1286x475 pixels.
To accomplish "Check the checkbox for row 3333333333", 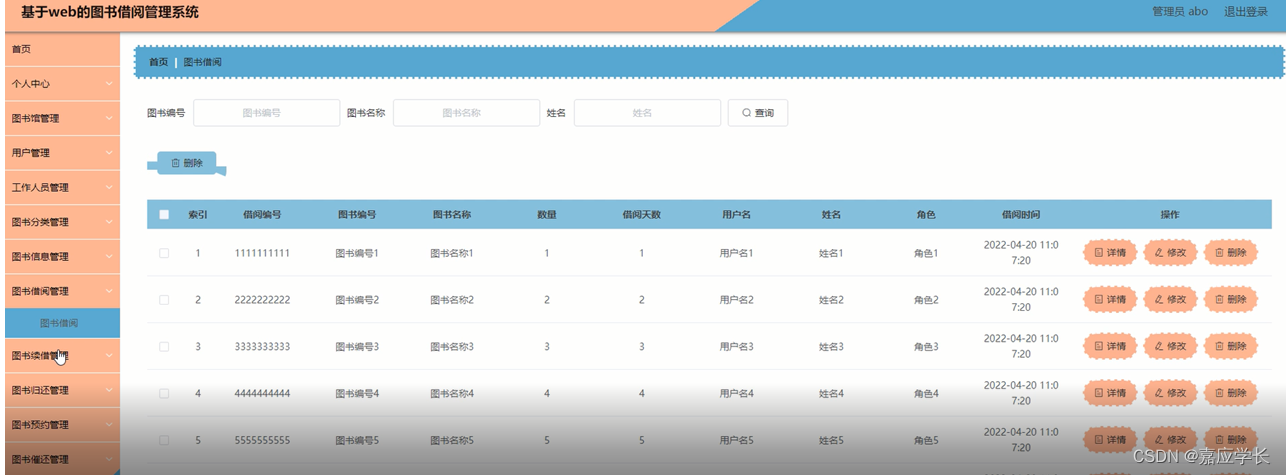I will (x=164, y=347).
